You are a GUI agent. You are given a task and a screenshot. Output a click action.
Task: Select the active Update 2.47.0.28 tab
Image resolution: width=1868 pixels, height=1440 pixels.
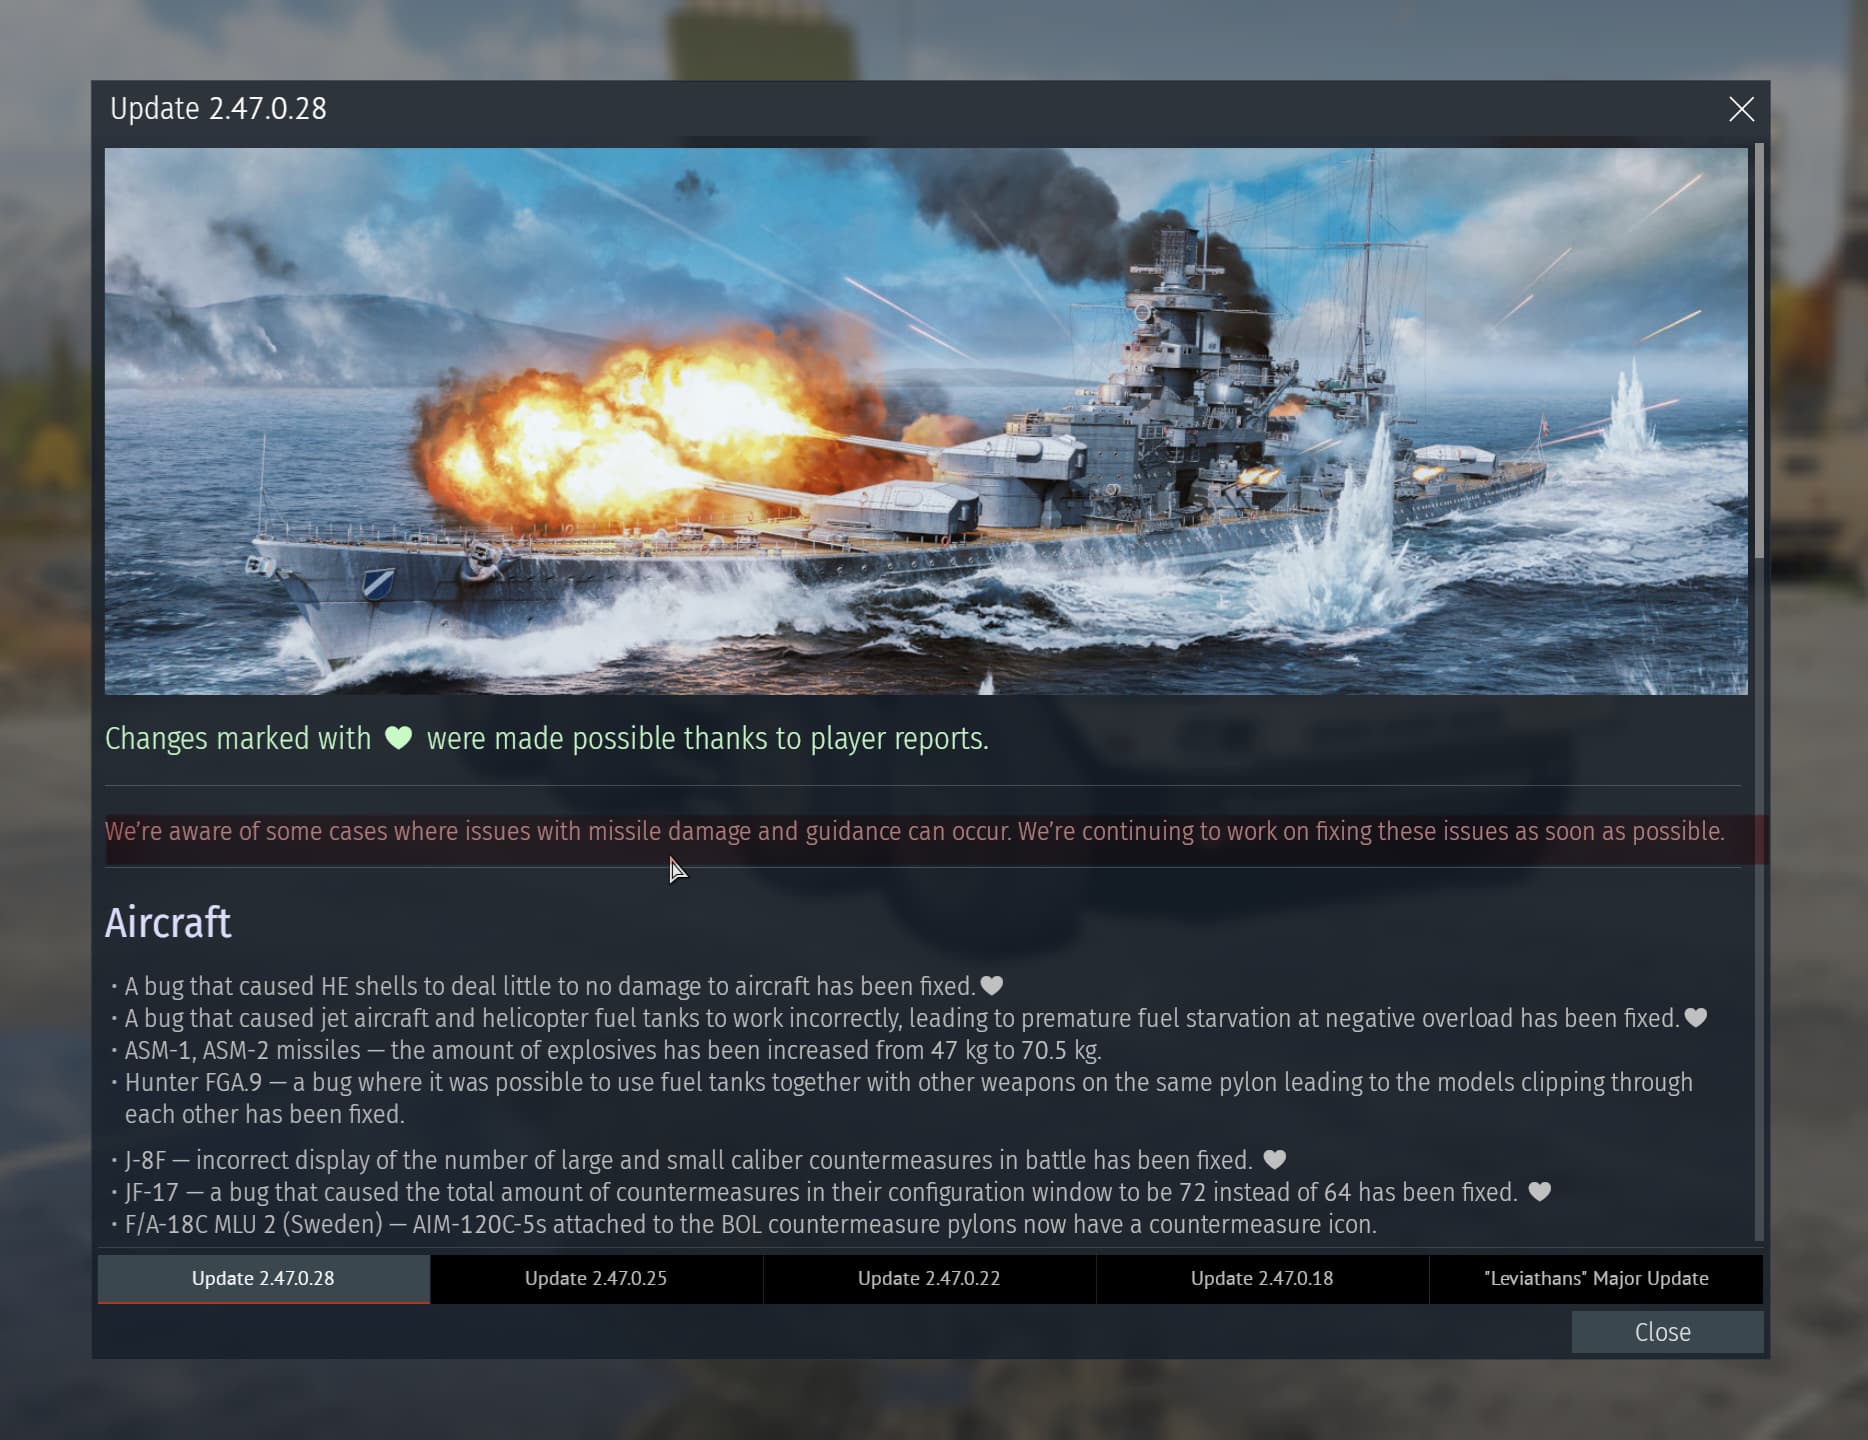263,1278
